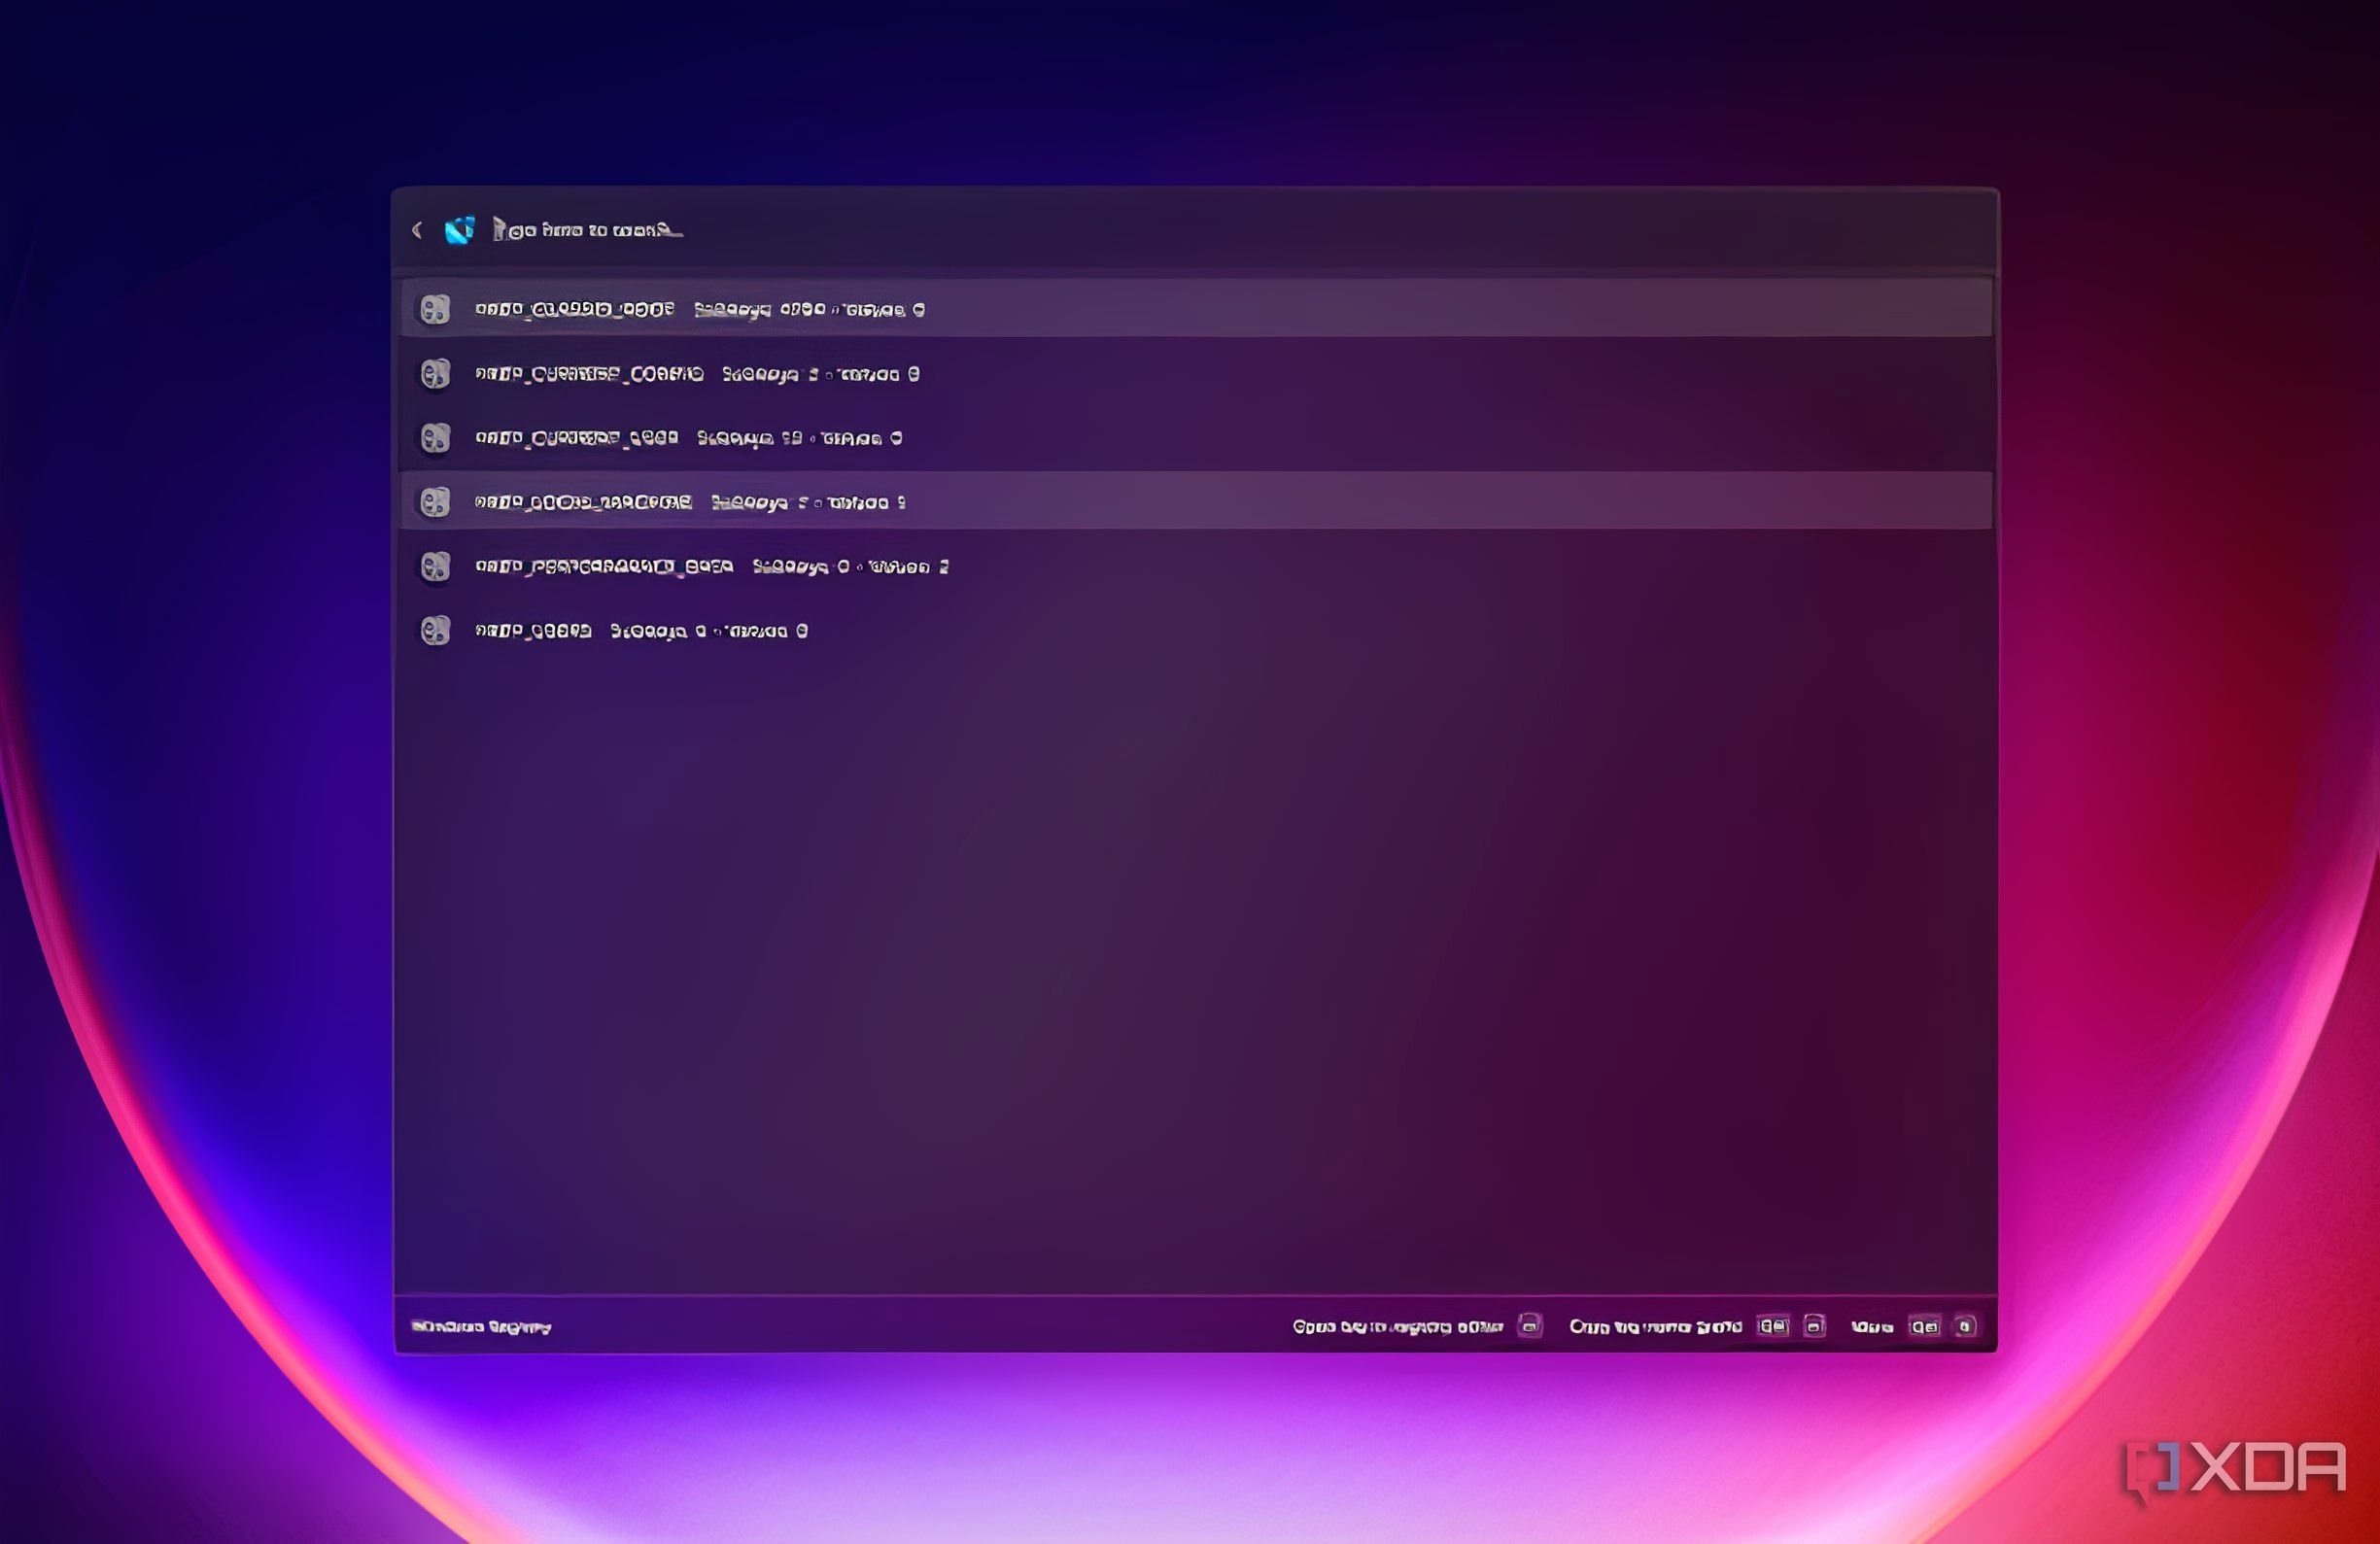Open the HKEY_CURRENT_USER entry

(1196, 438)
